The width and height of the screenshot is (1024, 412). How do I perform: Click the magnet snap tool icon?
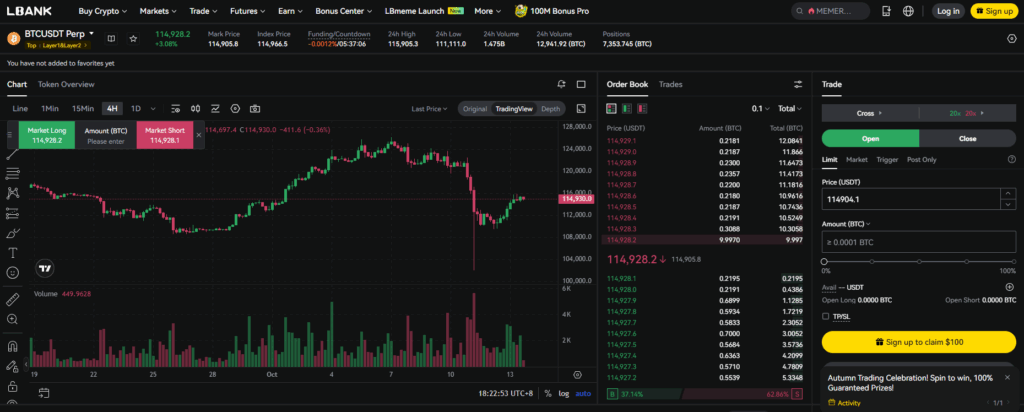tap(13, 346)
